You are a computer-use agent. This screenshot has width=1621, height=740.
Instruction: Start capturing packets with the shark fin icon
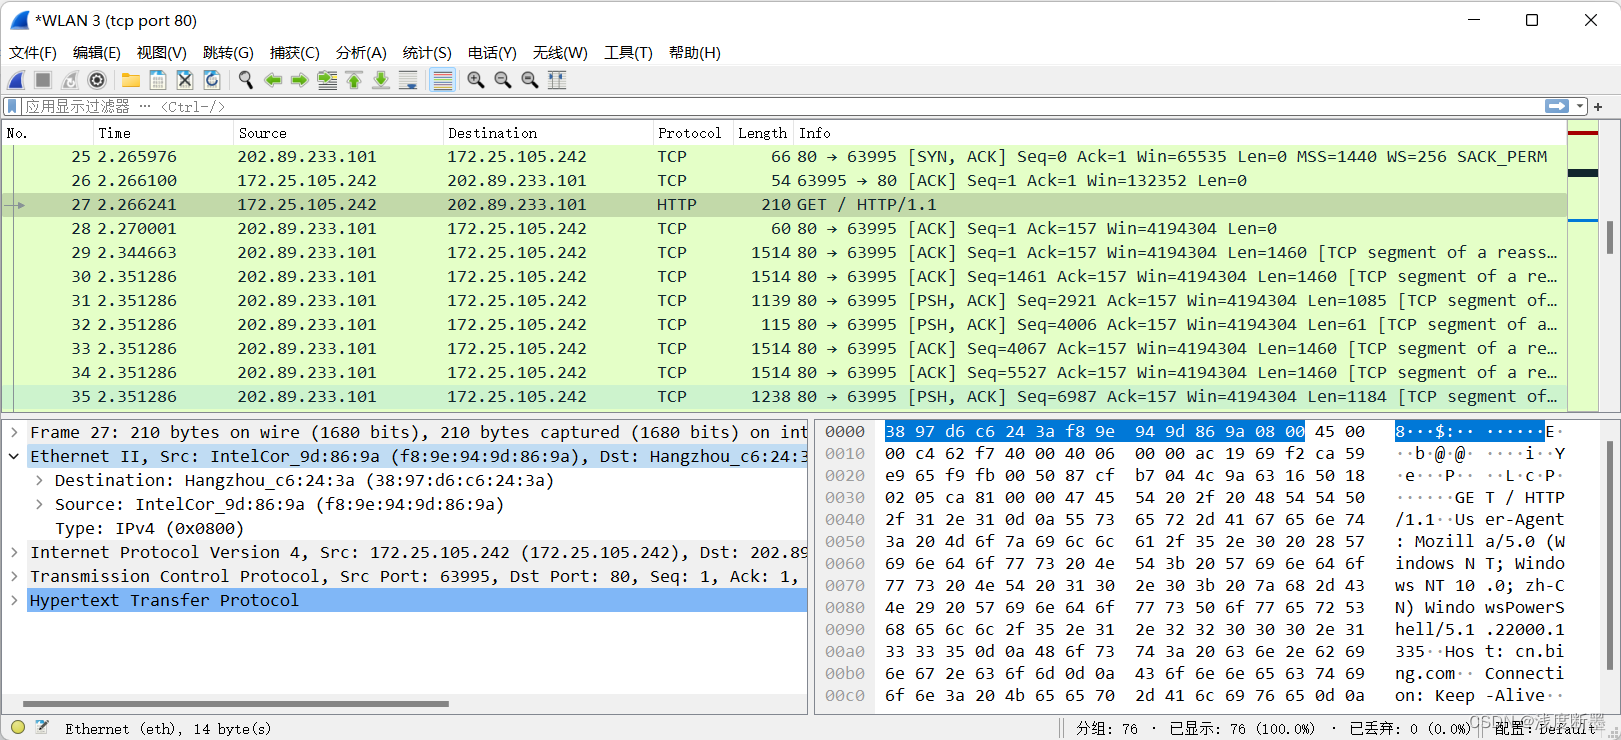[x=17, y=80]
